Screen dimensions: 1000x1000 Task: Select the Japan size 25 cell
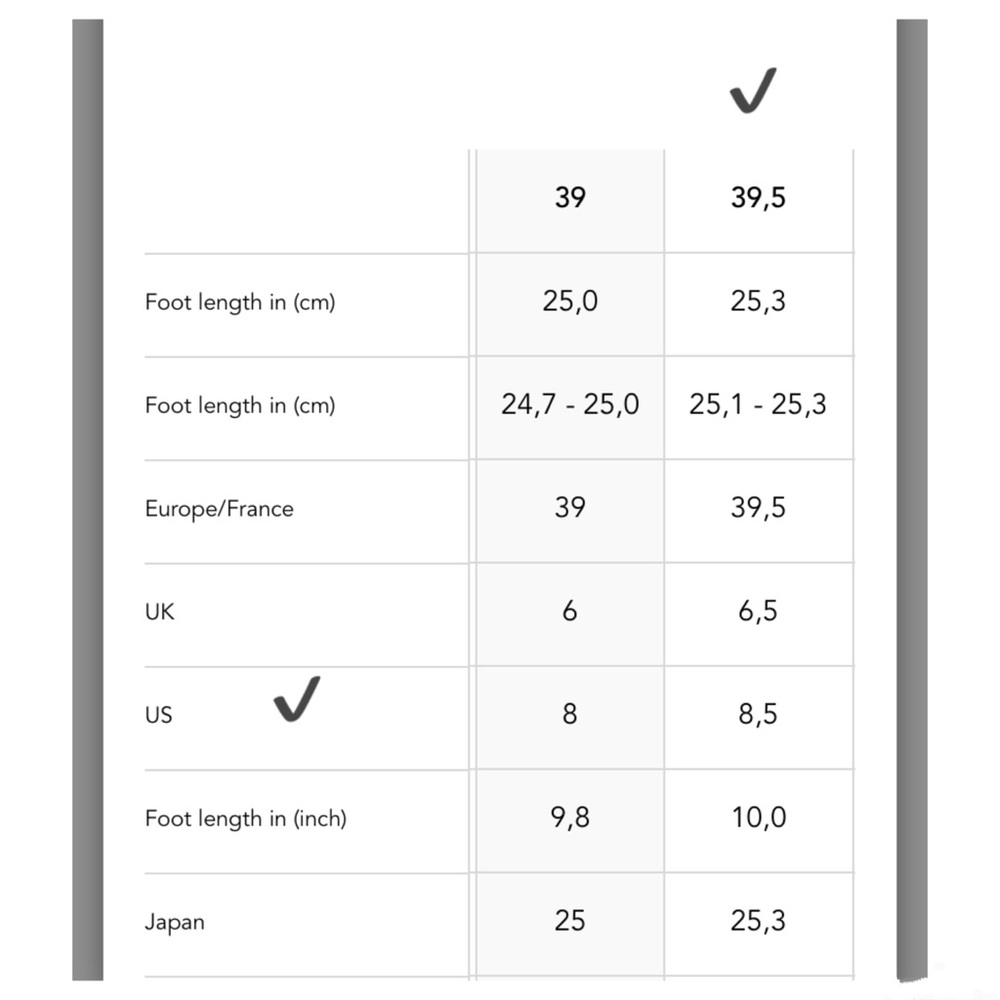coord(569,921)
